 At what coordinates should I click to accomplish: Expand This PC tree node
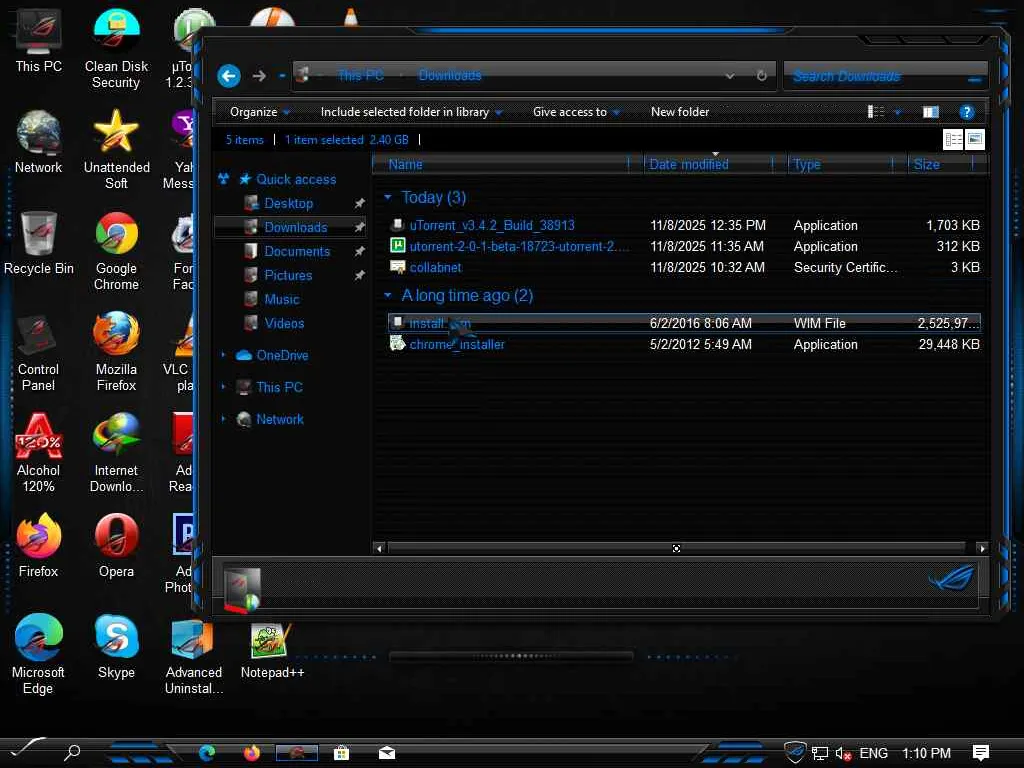[223, 387]
